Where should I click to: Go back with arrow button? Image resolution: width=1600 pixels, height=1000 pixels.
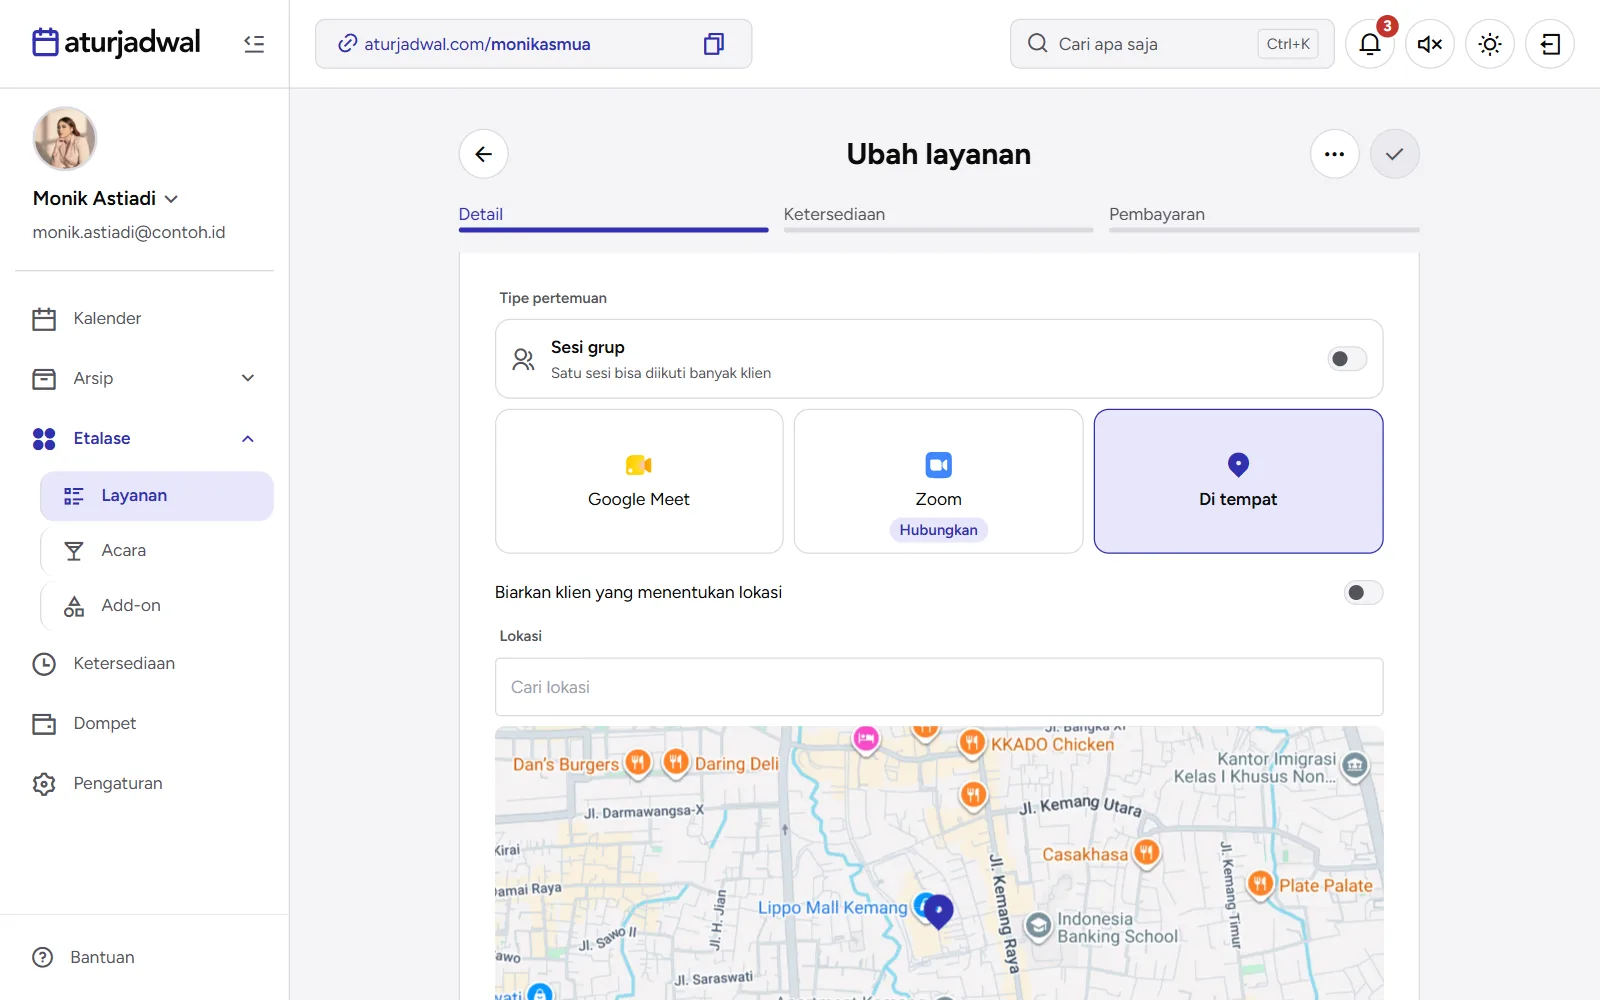(x=484, y=154)
